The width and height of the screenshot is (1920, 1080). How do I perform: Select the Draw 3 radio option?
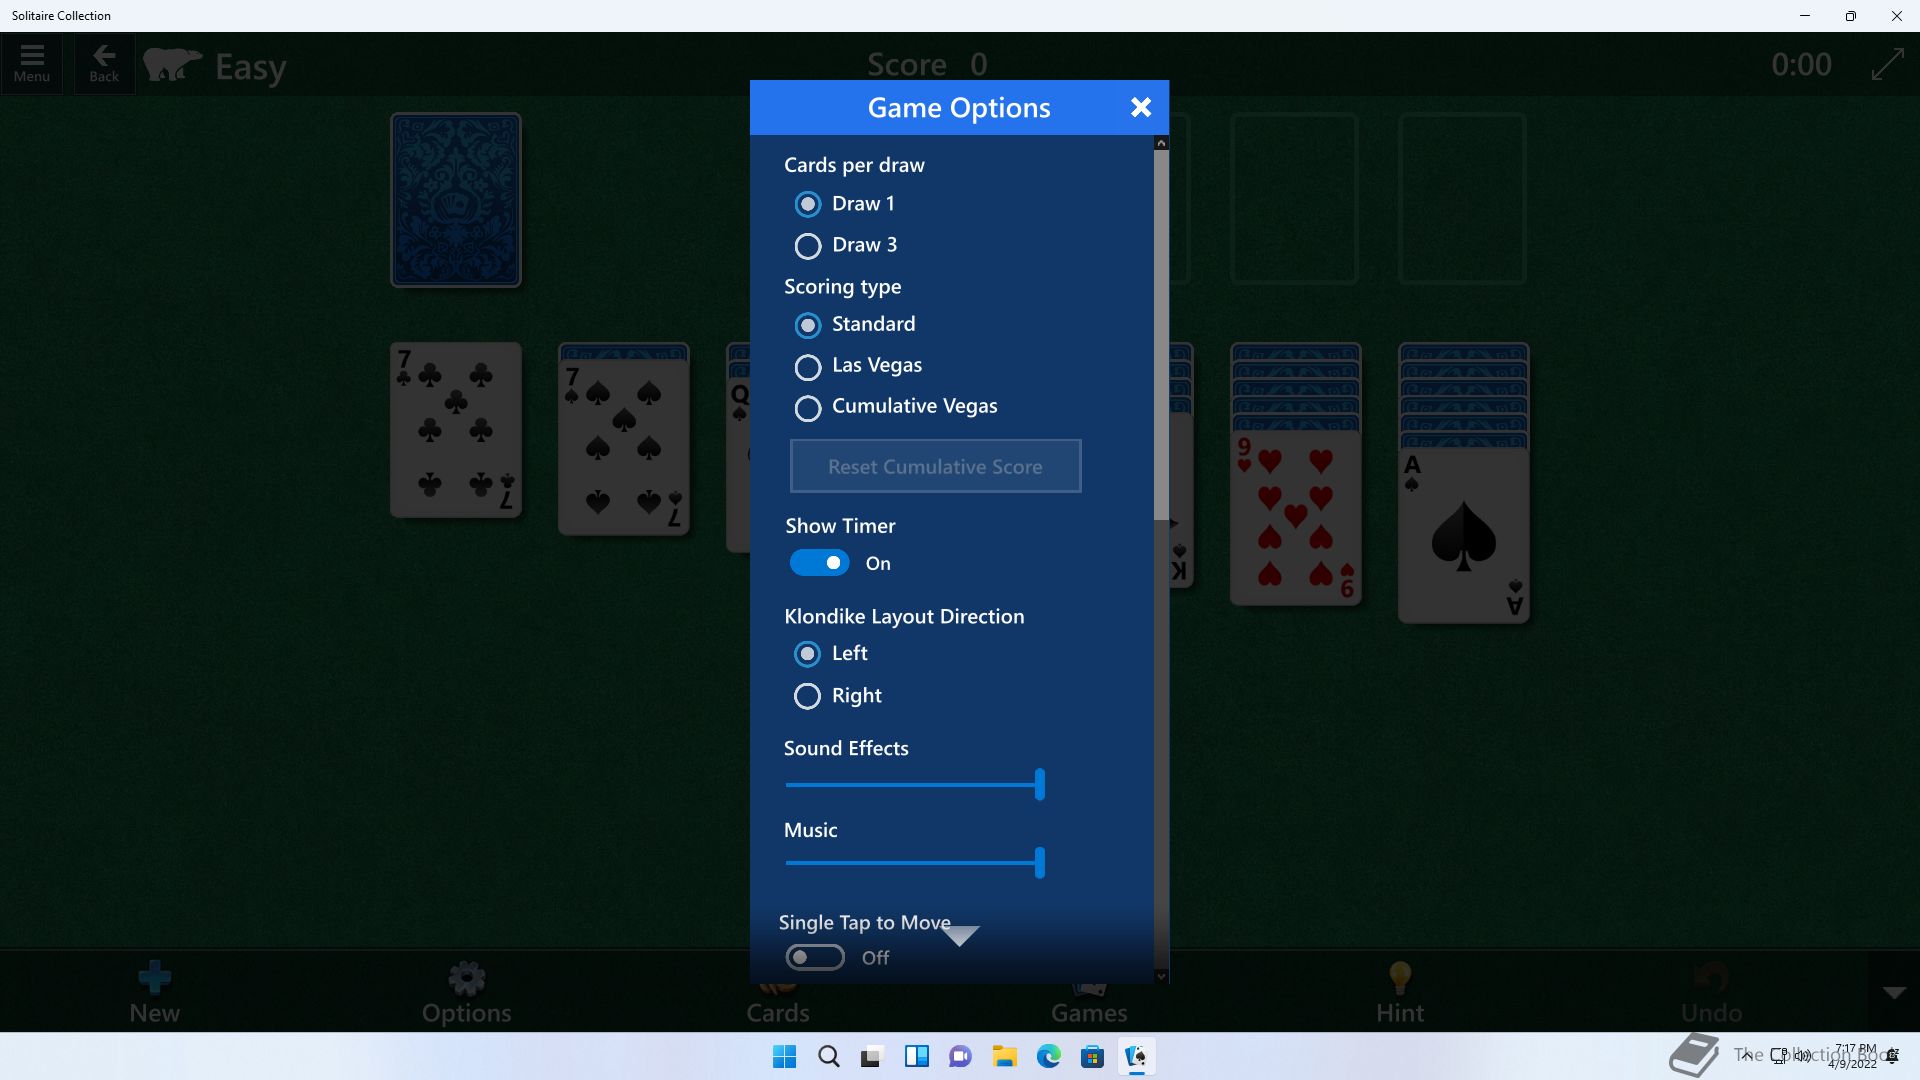pyautogui.click(x=808, y=246)
